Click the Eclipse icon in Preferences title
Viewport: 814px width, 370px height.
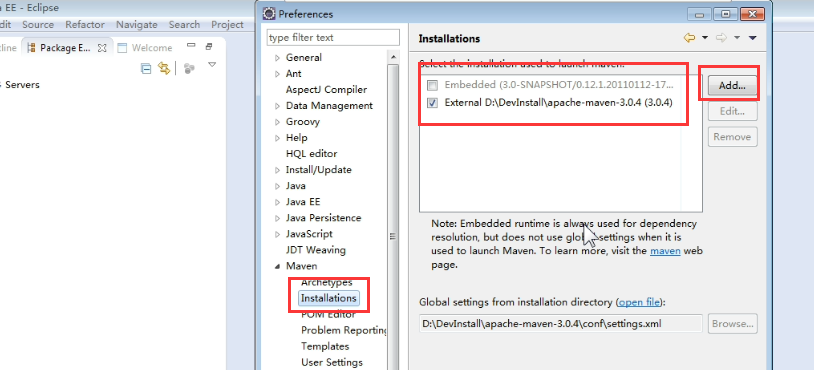click(269, 13)
